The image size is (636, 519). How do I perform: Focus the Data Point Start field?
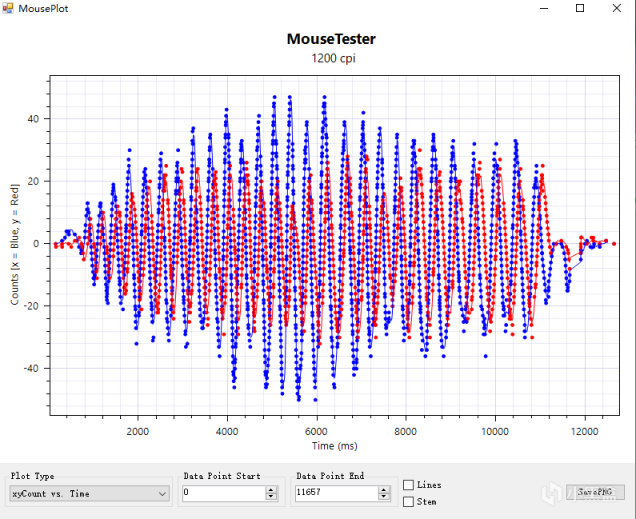223,493
